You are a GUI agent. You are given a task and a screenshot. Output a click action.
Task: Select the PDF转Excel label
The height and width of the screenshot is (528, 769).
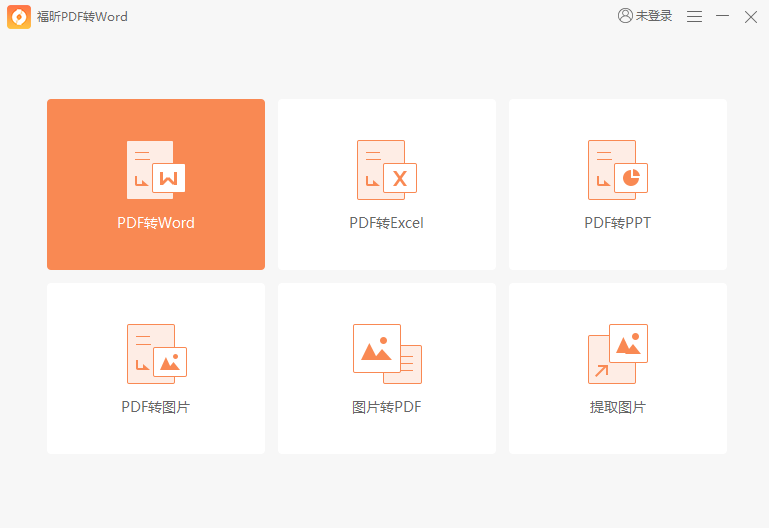point(386,223)
